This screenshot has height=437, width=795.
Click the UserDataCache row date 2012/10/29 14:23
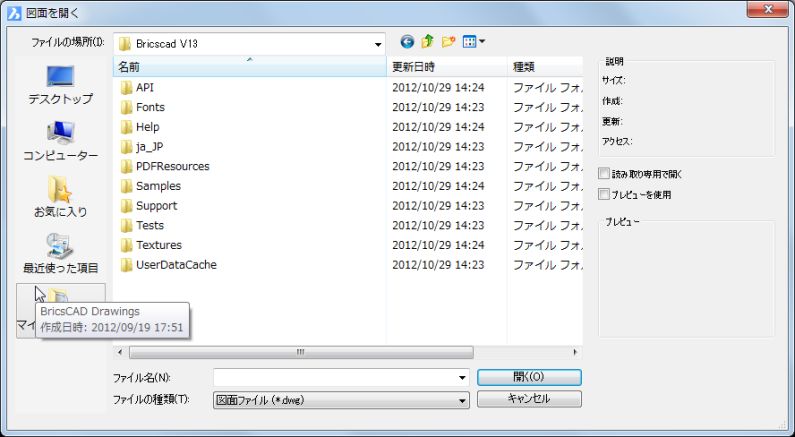click(438, 265)
